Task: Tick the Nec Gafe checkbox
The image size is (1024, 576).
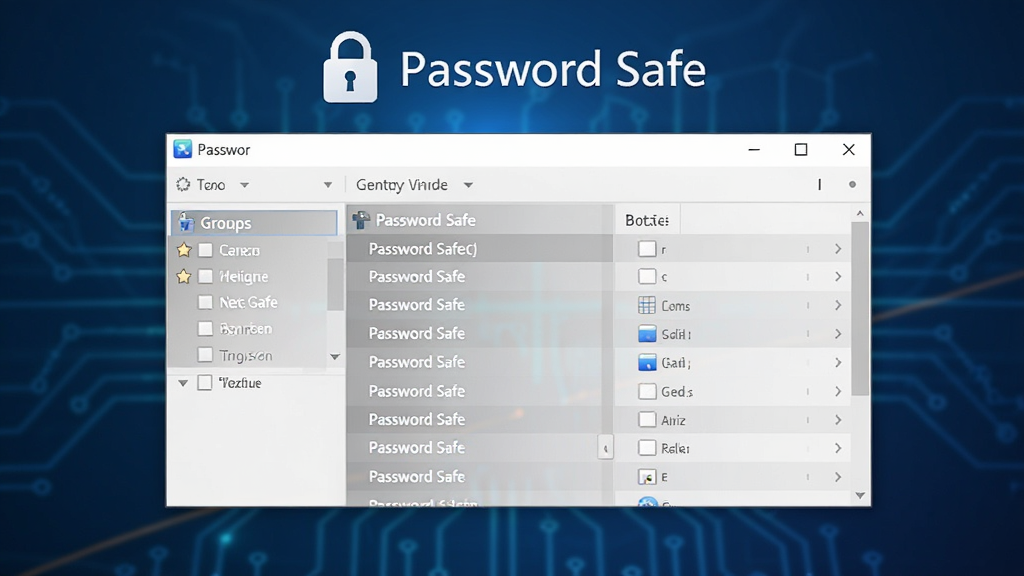Action: click(x=206, y=302)
